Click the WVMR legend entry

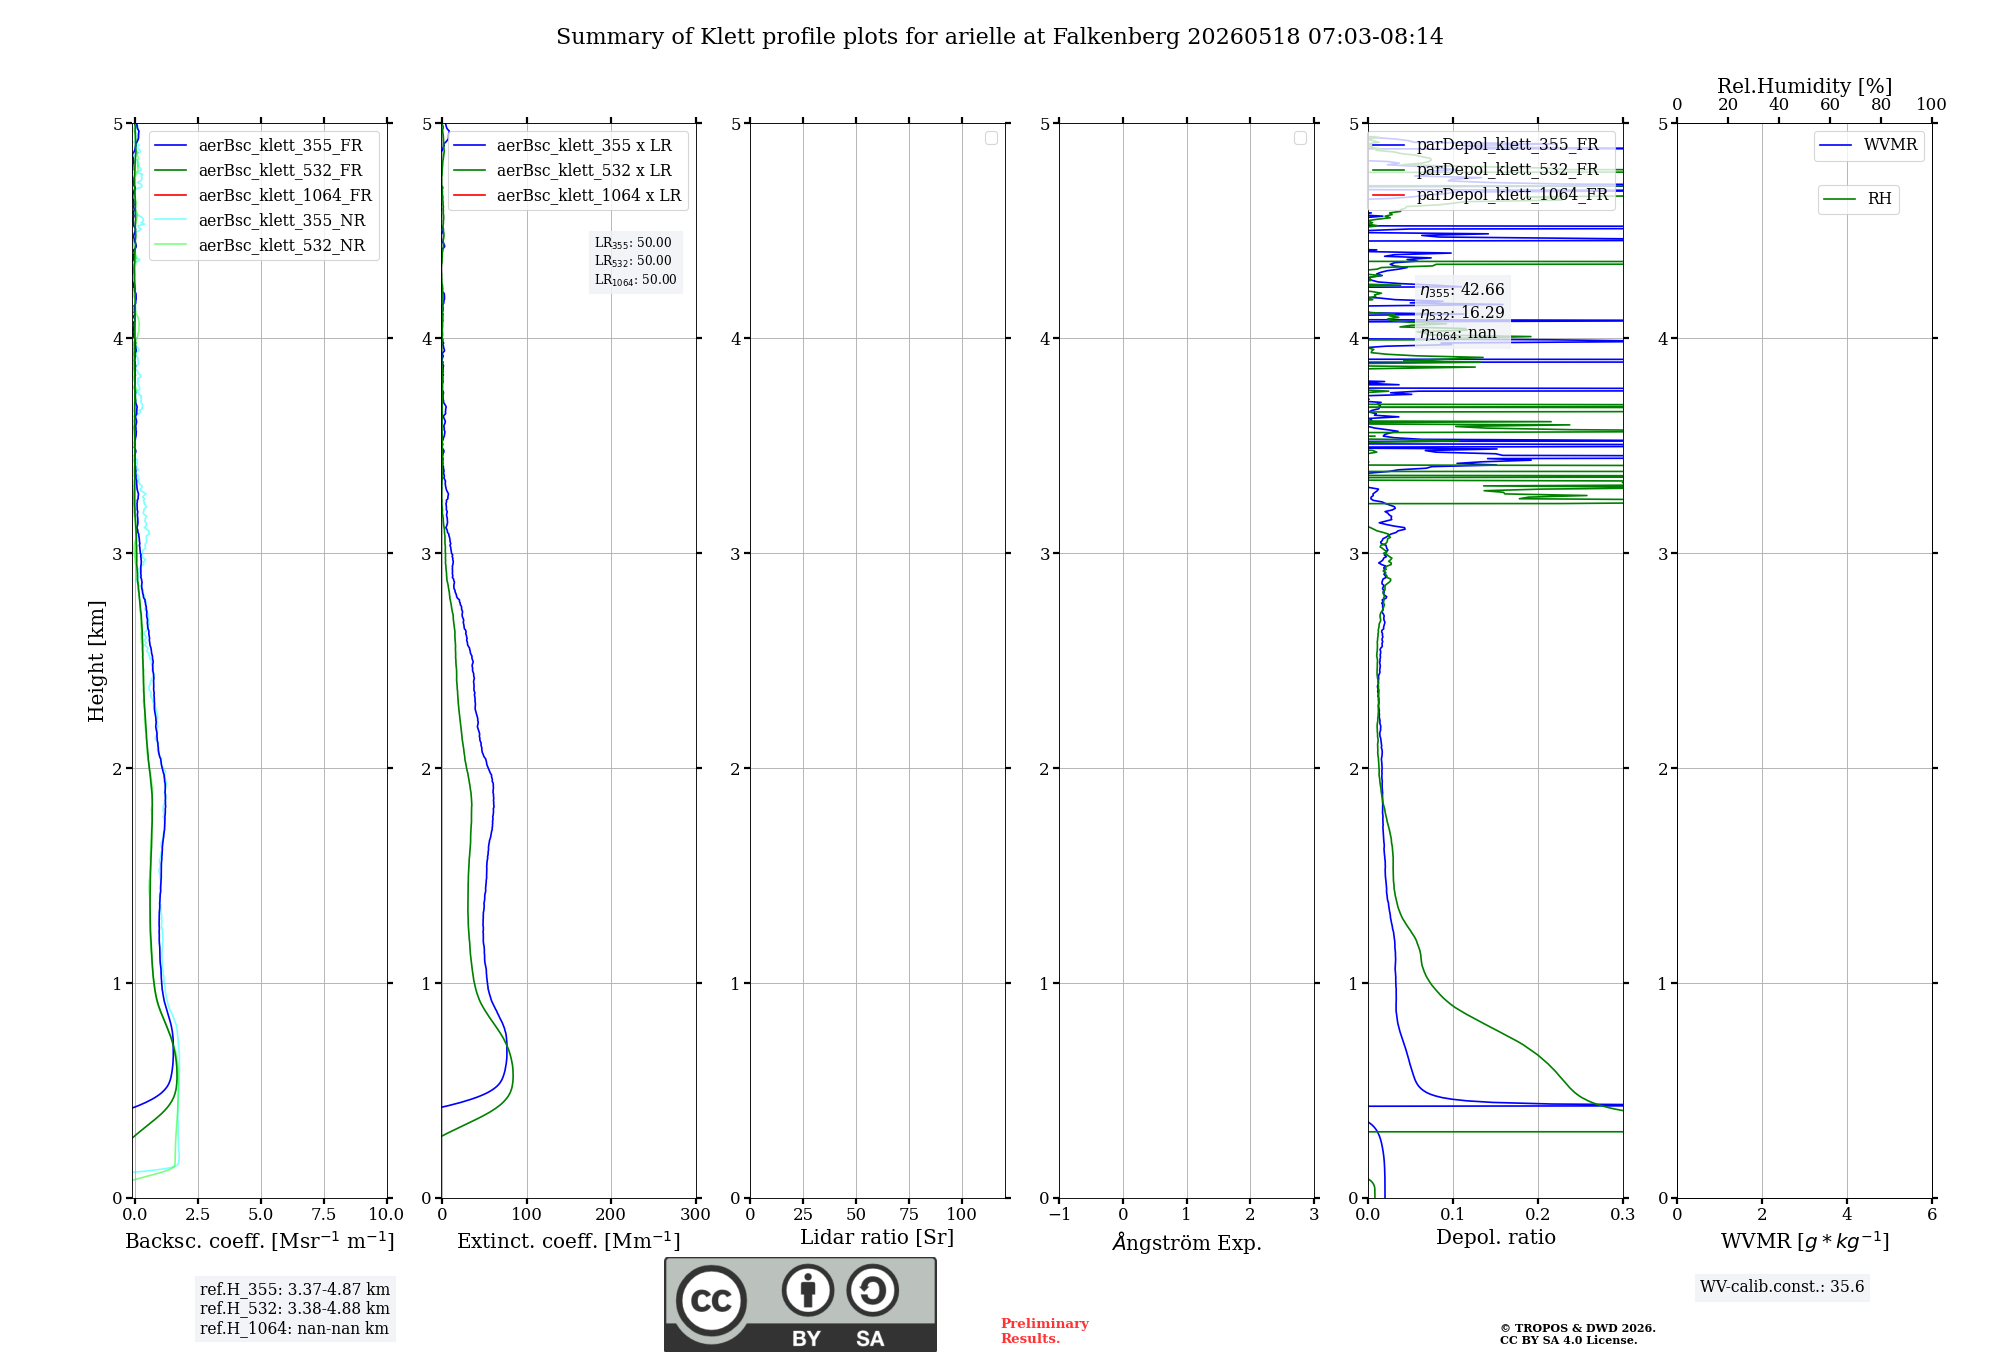click(1869, 146)
